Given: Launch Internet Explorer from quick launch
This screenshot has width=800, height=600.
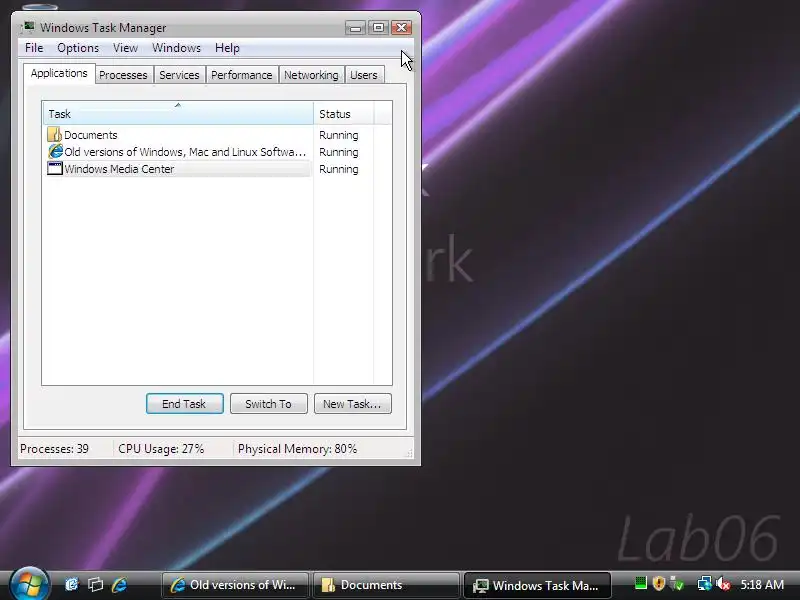Looking at the screenshot, I should point(119,584).
